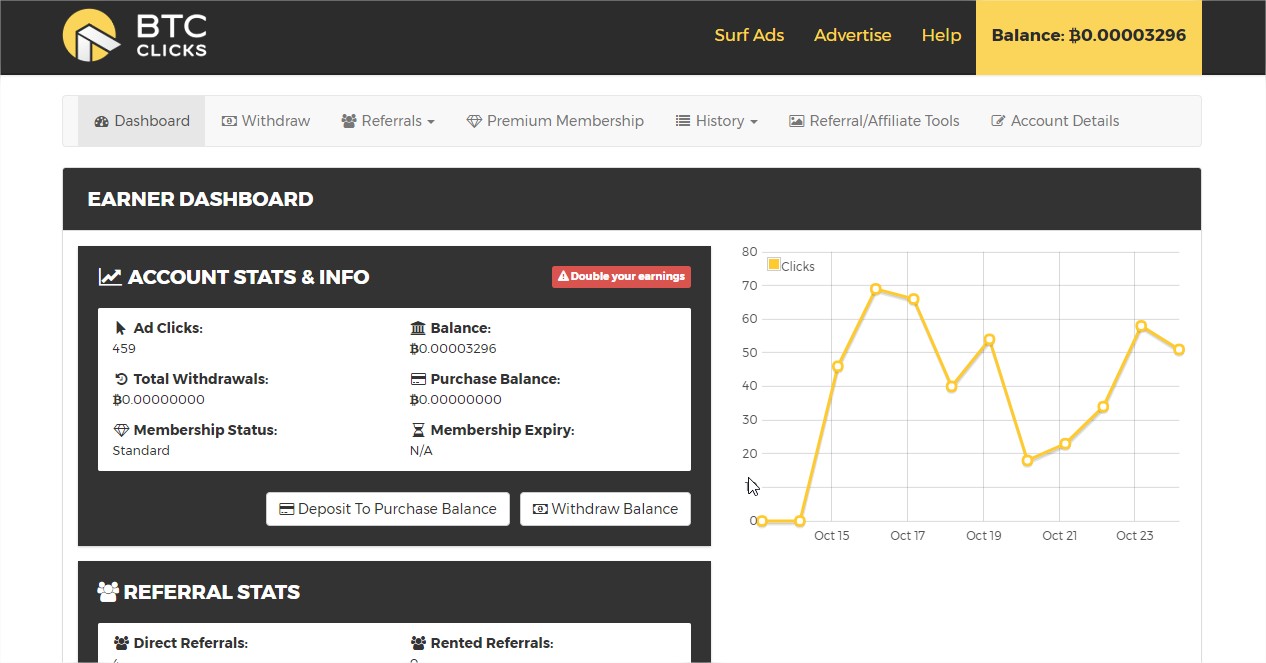The width and height of the screenshot is (1266, 663).
Task: Open the Dashboard tab
Action: [x=142, y=121]
